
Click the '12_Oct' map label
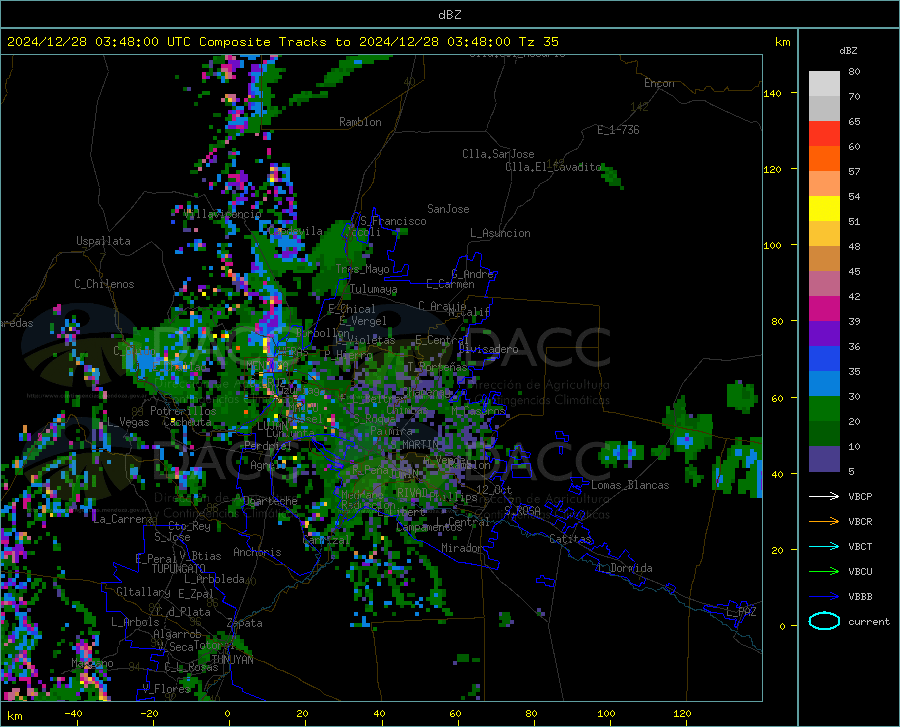click(494, 489)
